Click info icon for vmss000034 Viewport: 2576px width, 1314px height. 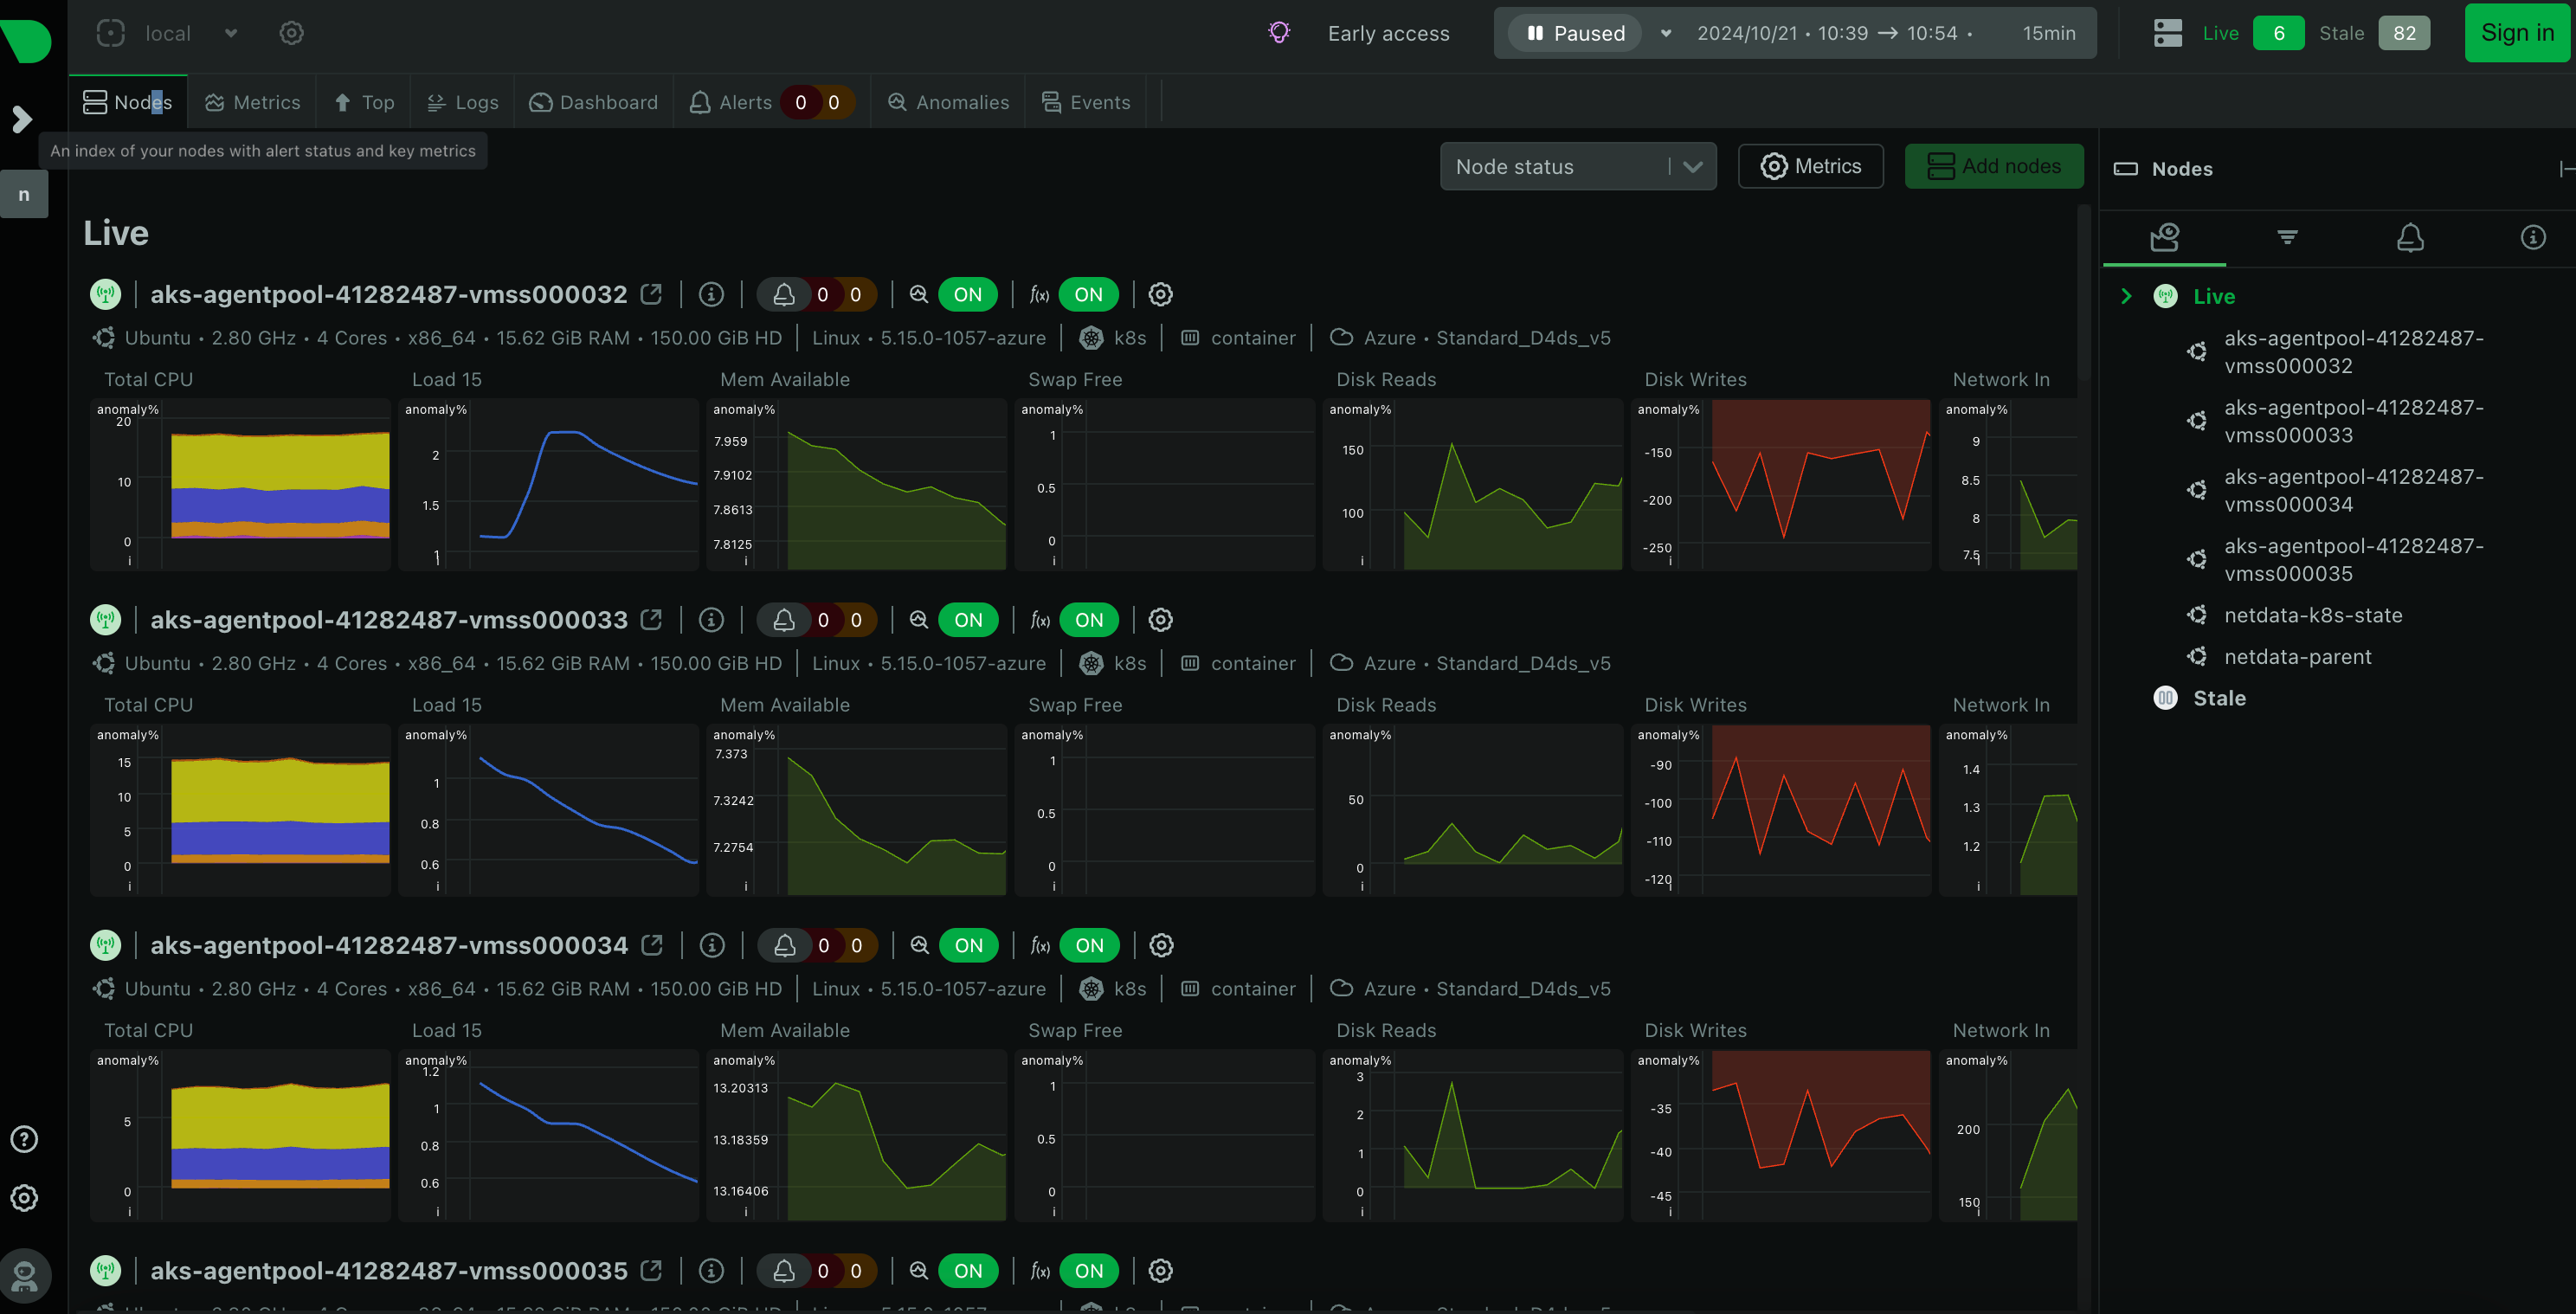click(712, 945)
